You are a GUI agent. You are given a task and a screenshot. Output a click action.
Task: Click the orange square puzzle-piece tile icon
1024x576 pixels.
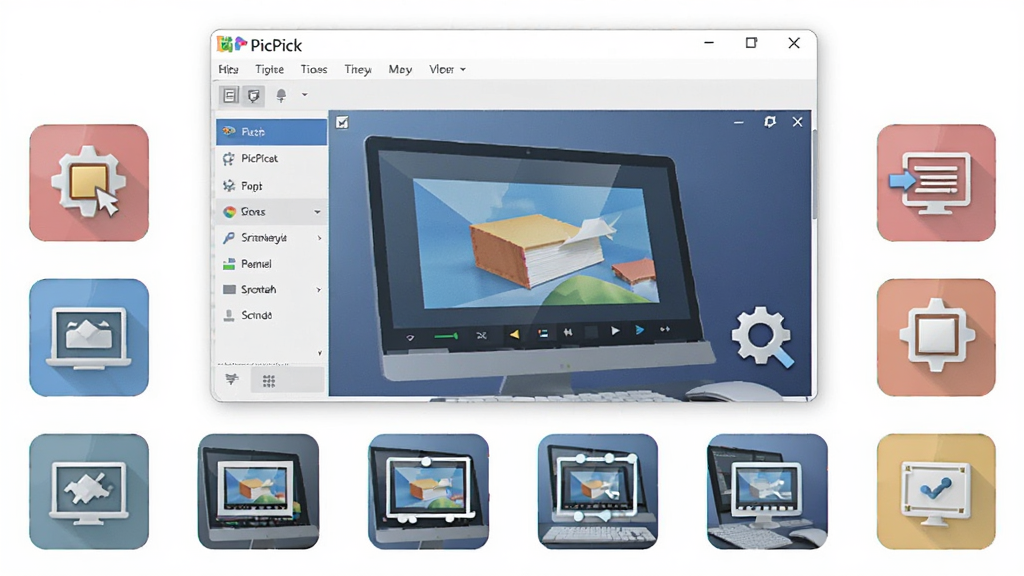(936, 338)
